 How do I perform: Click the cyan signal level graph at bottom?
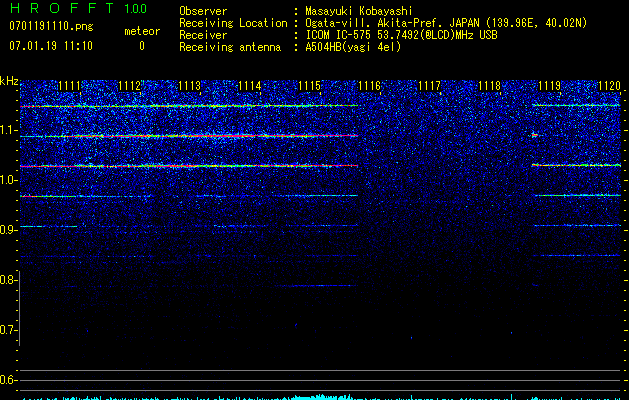(x=321, y=397)
